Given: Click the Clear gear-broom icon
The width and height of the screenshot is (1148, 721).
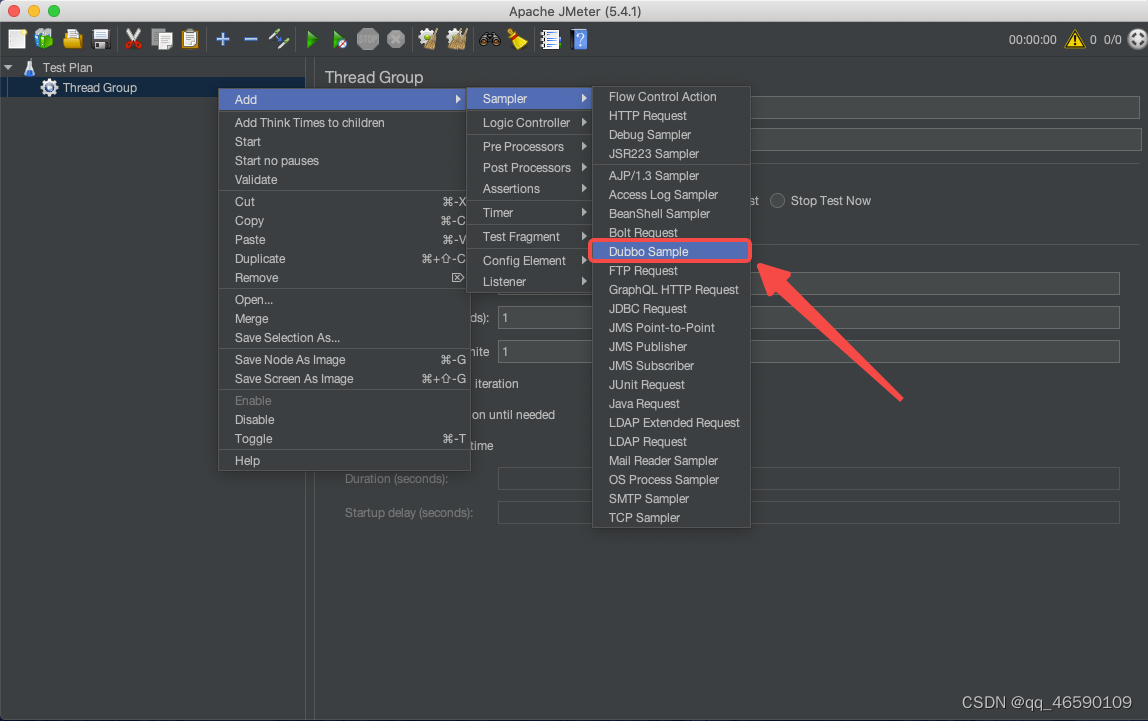Looking at the screenshot, I should (428, 39).
